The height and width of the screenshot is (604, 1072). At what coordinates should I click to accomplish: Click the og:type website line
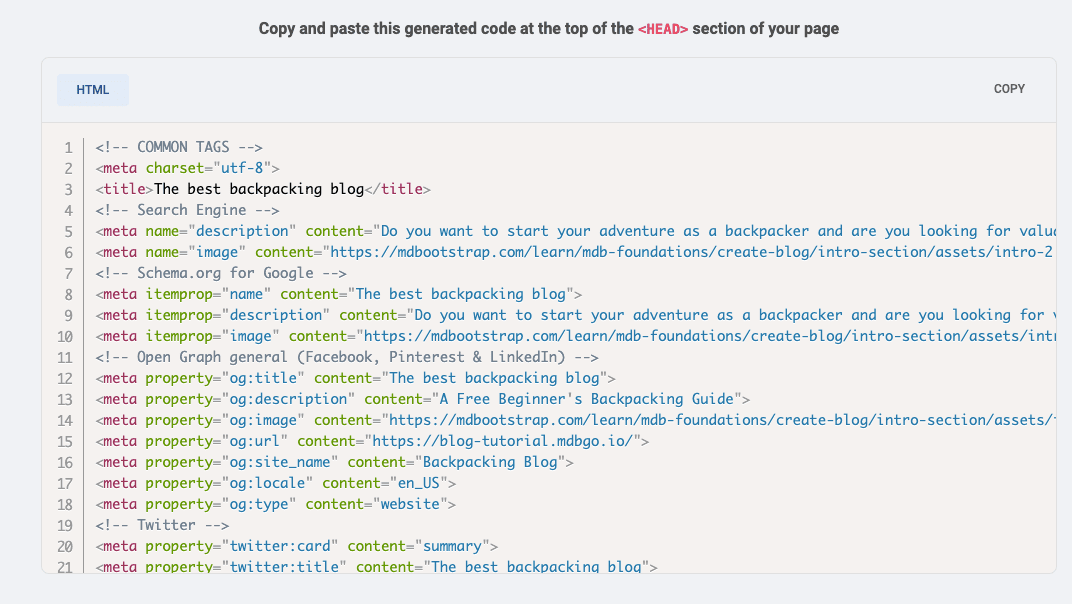tap(276, 504)
